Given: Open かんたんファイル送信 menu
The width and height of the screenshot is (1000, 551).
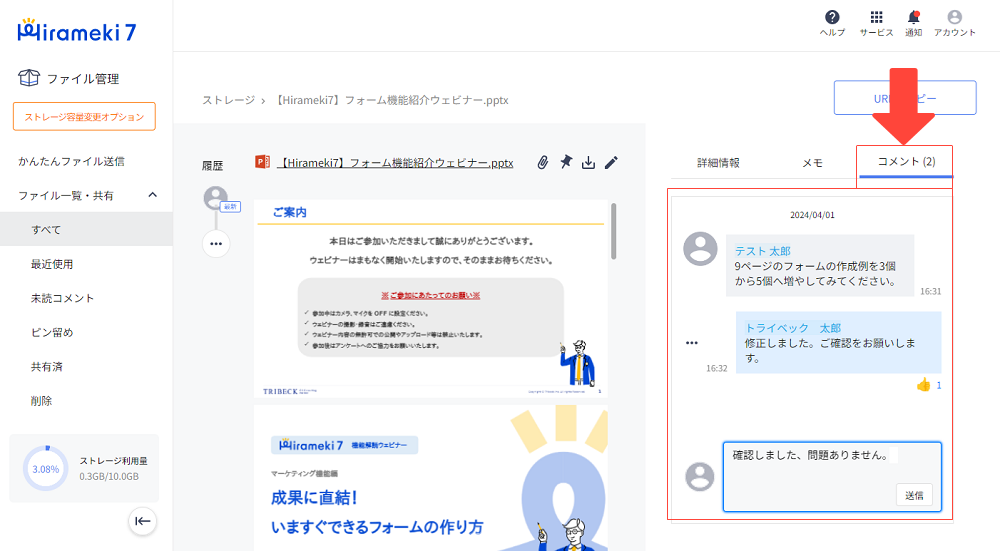Looking at the screenshot, I should [x=71, y=161].
